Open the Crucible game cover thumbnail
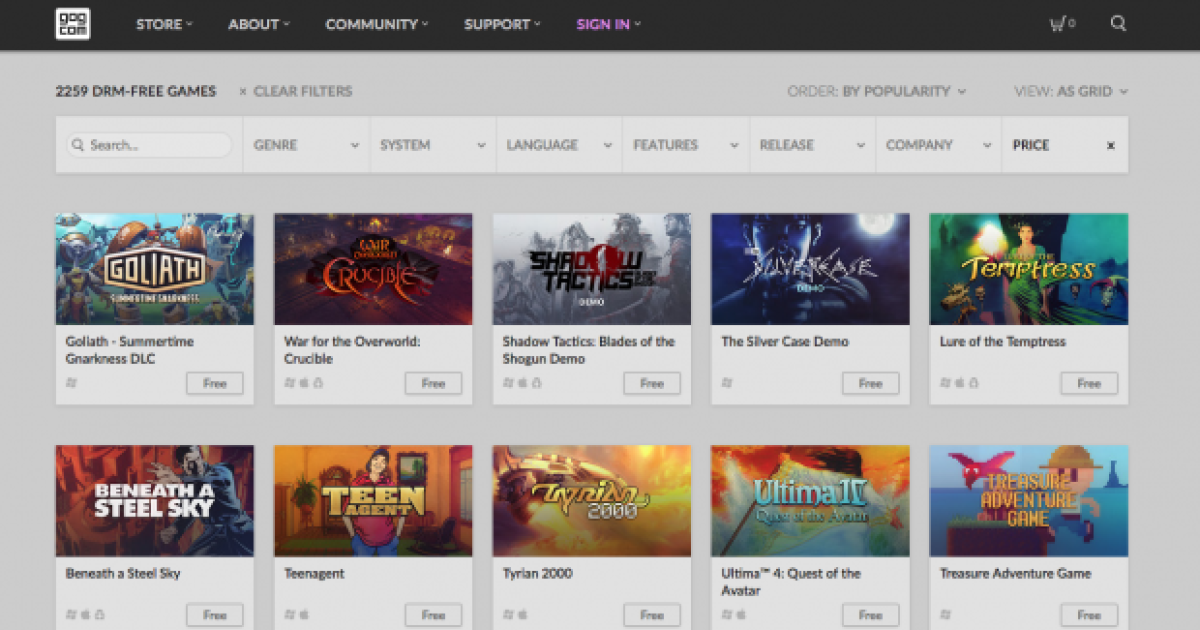This screenshot has height=630, width=1200. tap(373, 269)
